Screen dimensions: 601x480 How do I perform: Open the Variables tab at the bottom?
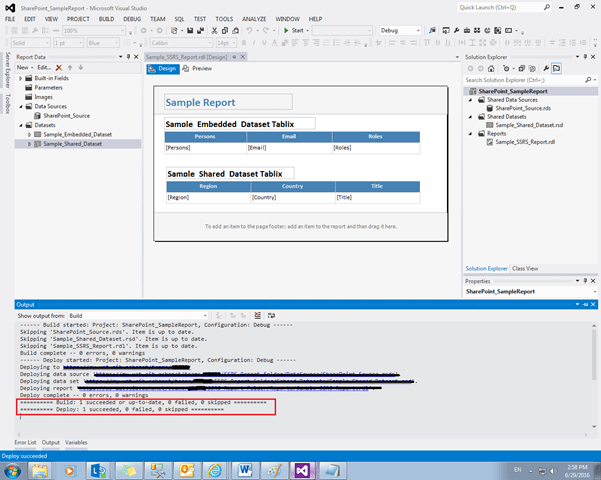click(x=76, y=442)
